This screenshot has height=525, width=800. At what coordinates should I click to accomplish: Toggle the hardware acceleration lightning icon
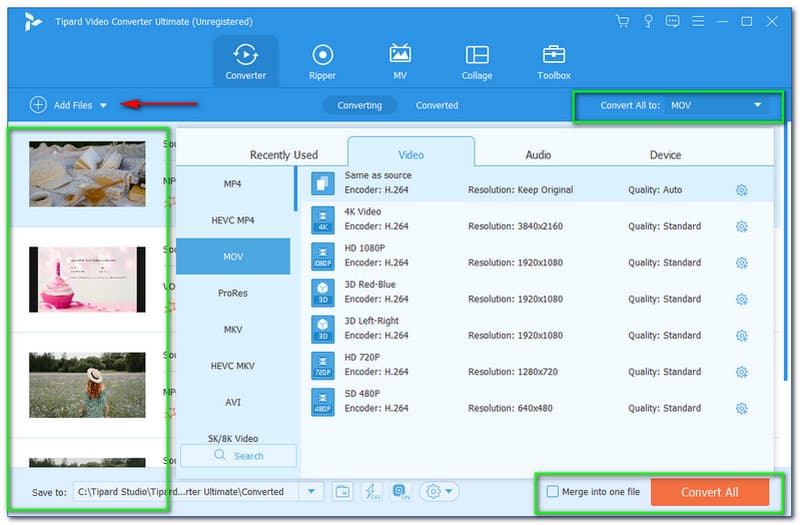tap(372, 492)
